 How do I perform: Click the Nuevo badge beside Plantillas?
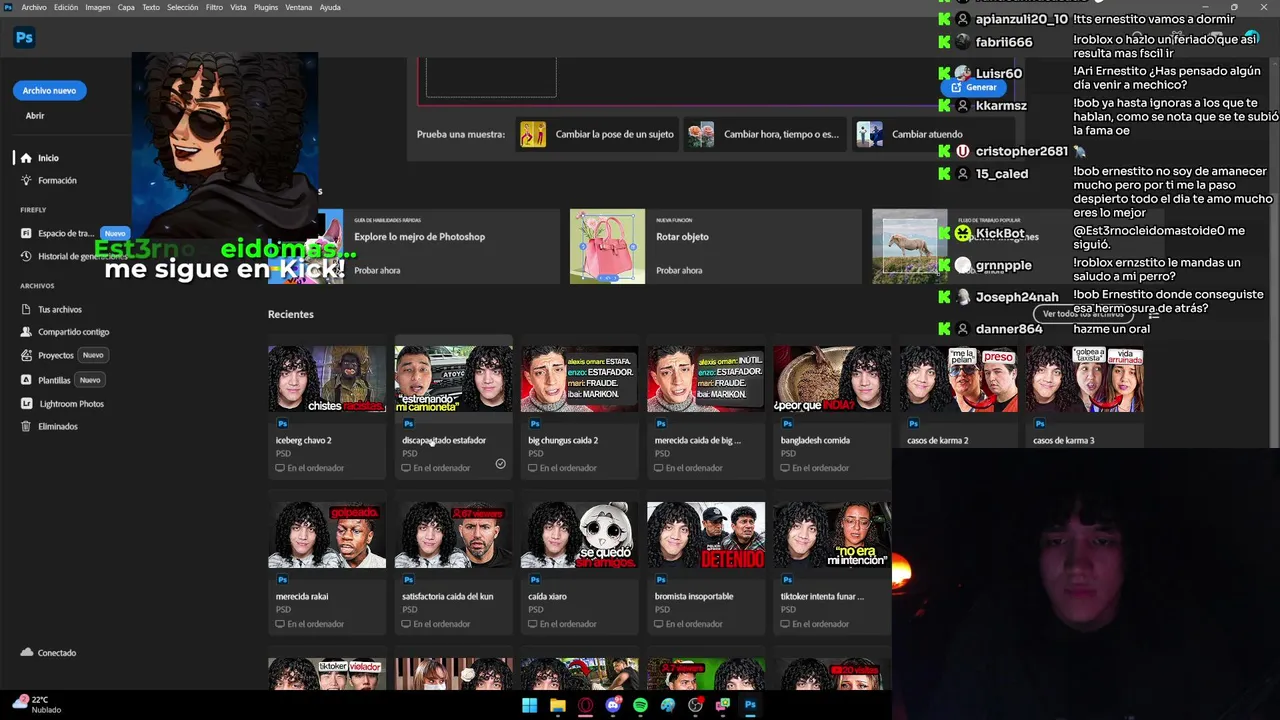coord(90,380)
